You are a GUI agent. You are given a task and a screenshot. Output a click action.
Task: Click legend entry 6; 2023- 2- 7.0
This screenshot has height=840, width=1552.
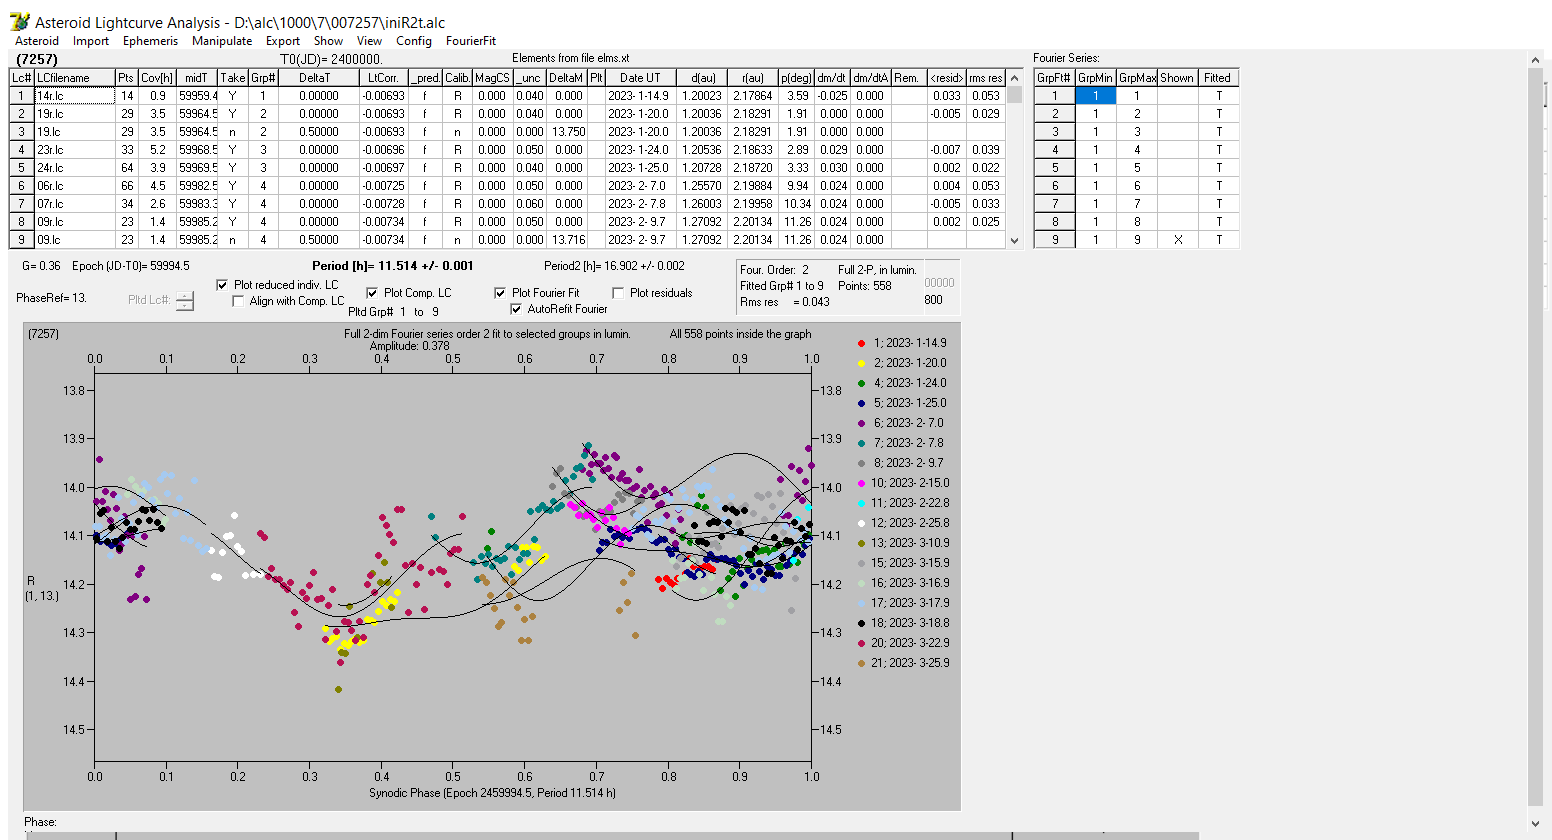tap(908, 423)
